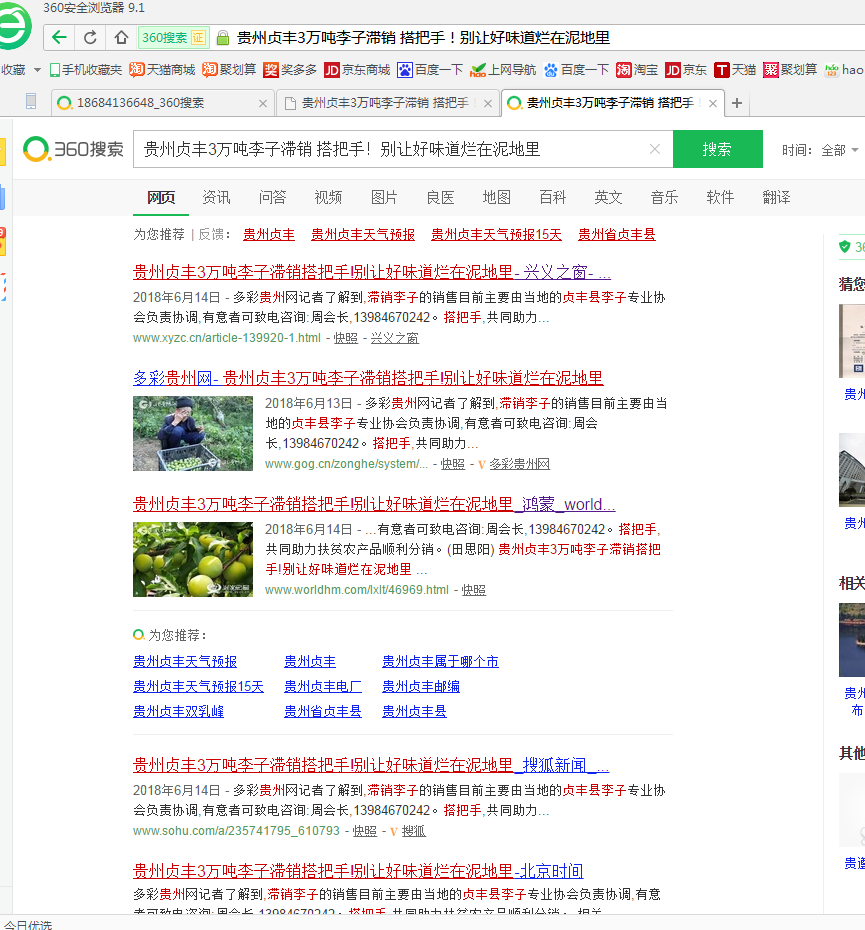This screenshot has width=865, height=930.
Task: Go to the browser home page icon
Action: tap(121, 38)
